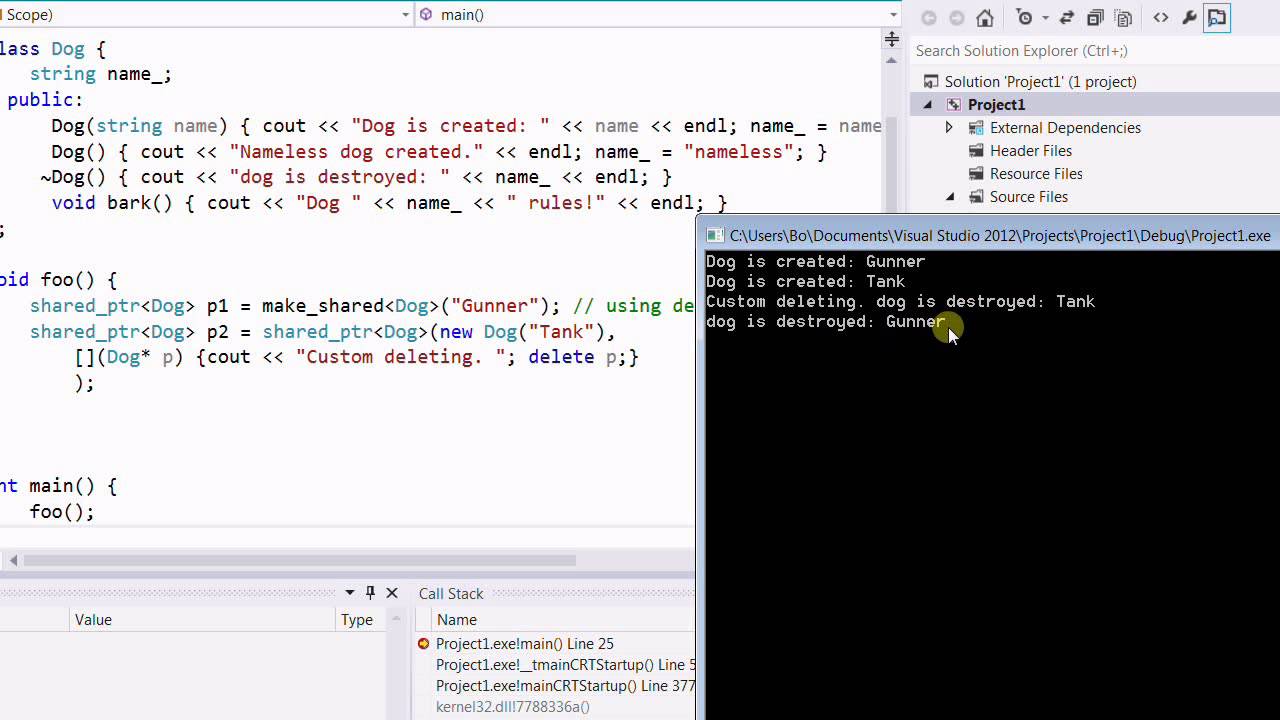1280x720 pixels.
Task: Click 'Dog is created: Gunner' console line
Action: (x=815, y=262)
